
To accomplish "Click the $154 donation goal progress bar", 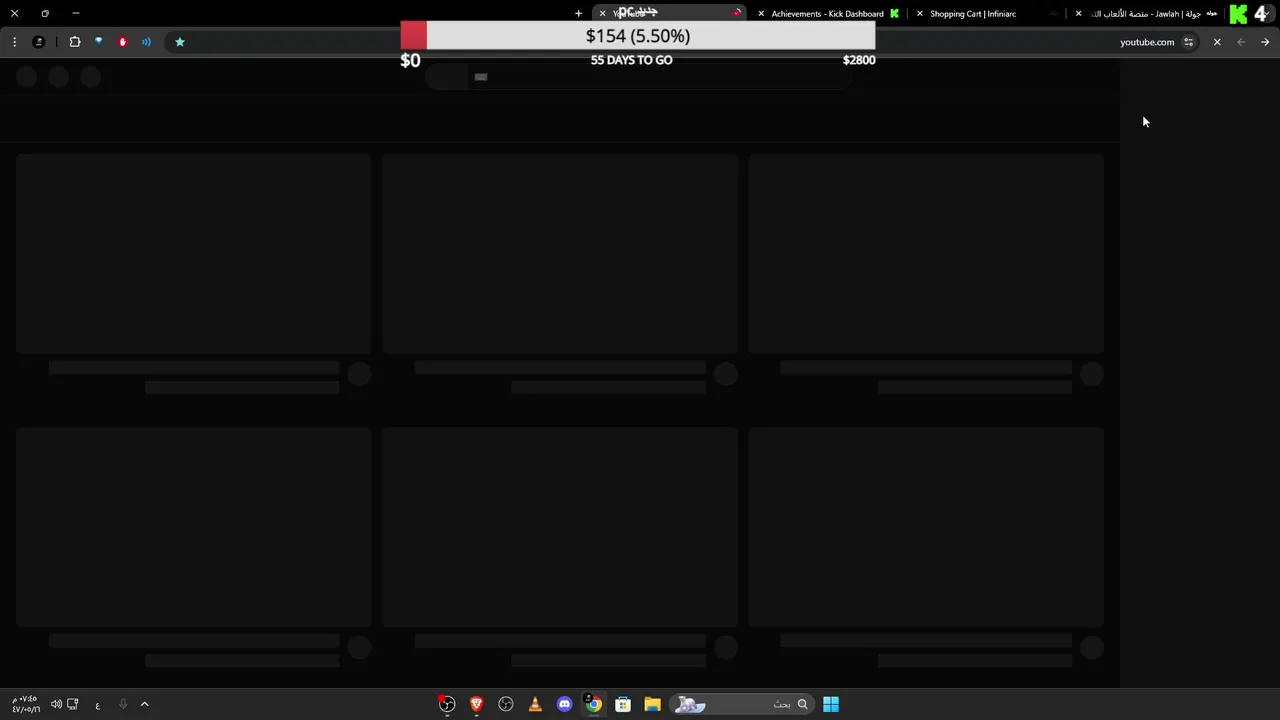I will coord(638,36).
